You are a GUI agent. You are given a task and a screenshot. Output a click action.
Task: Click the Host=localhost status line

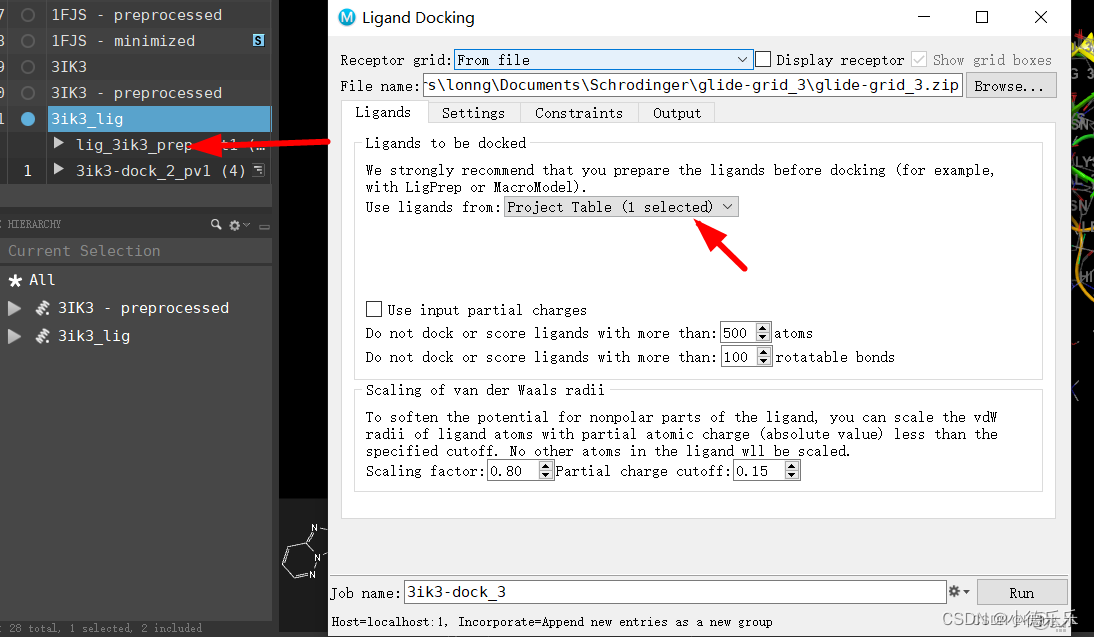(x=552, y=622)
